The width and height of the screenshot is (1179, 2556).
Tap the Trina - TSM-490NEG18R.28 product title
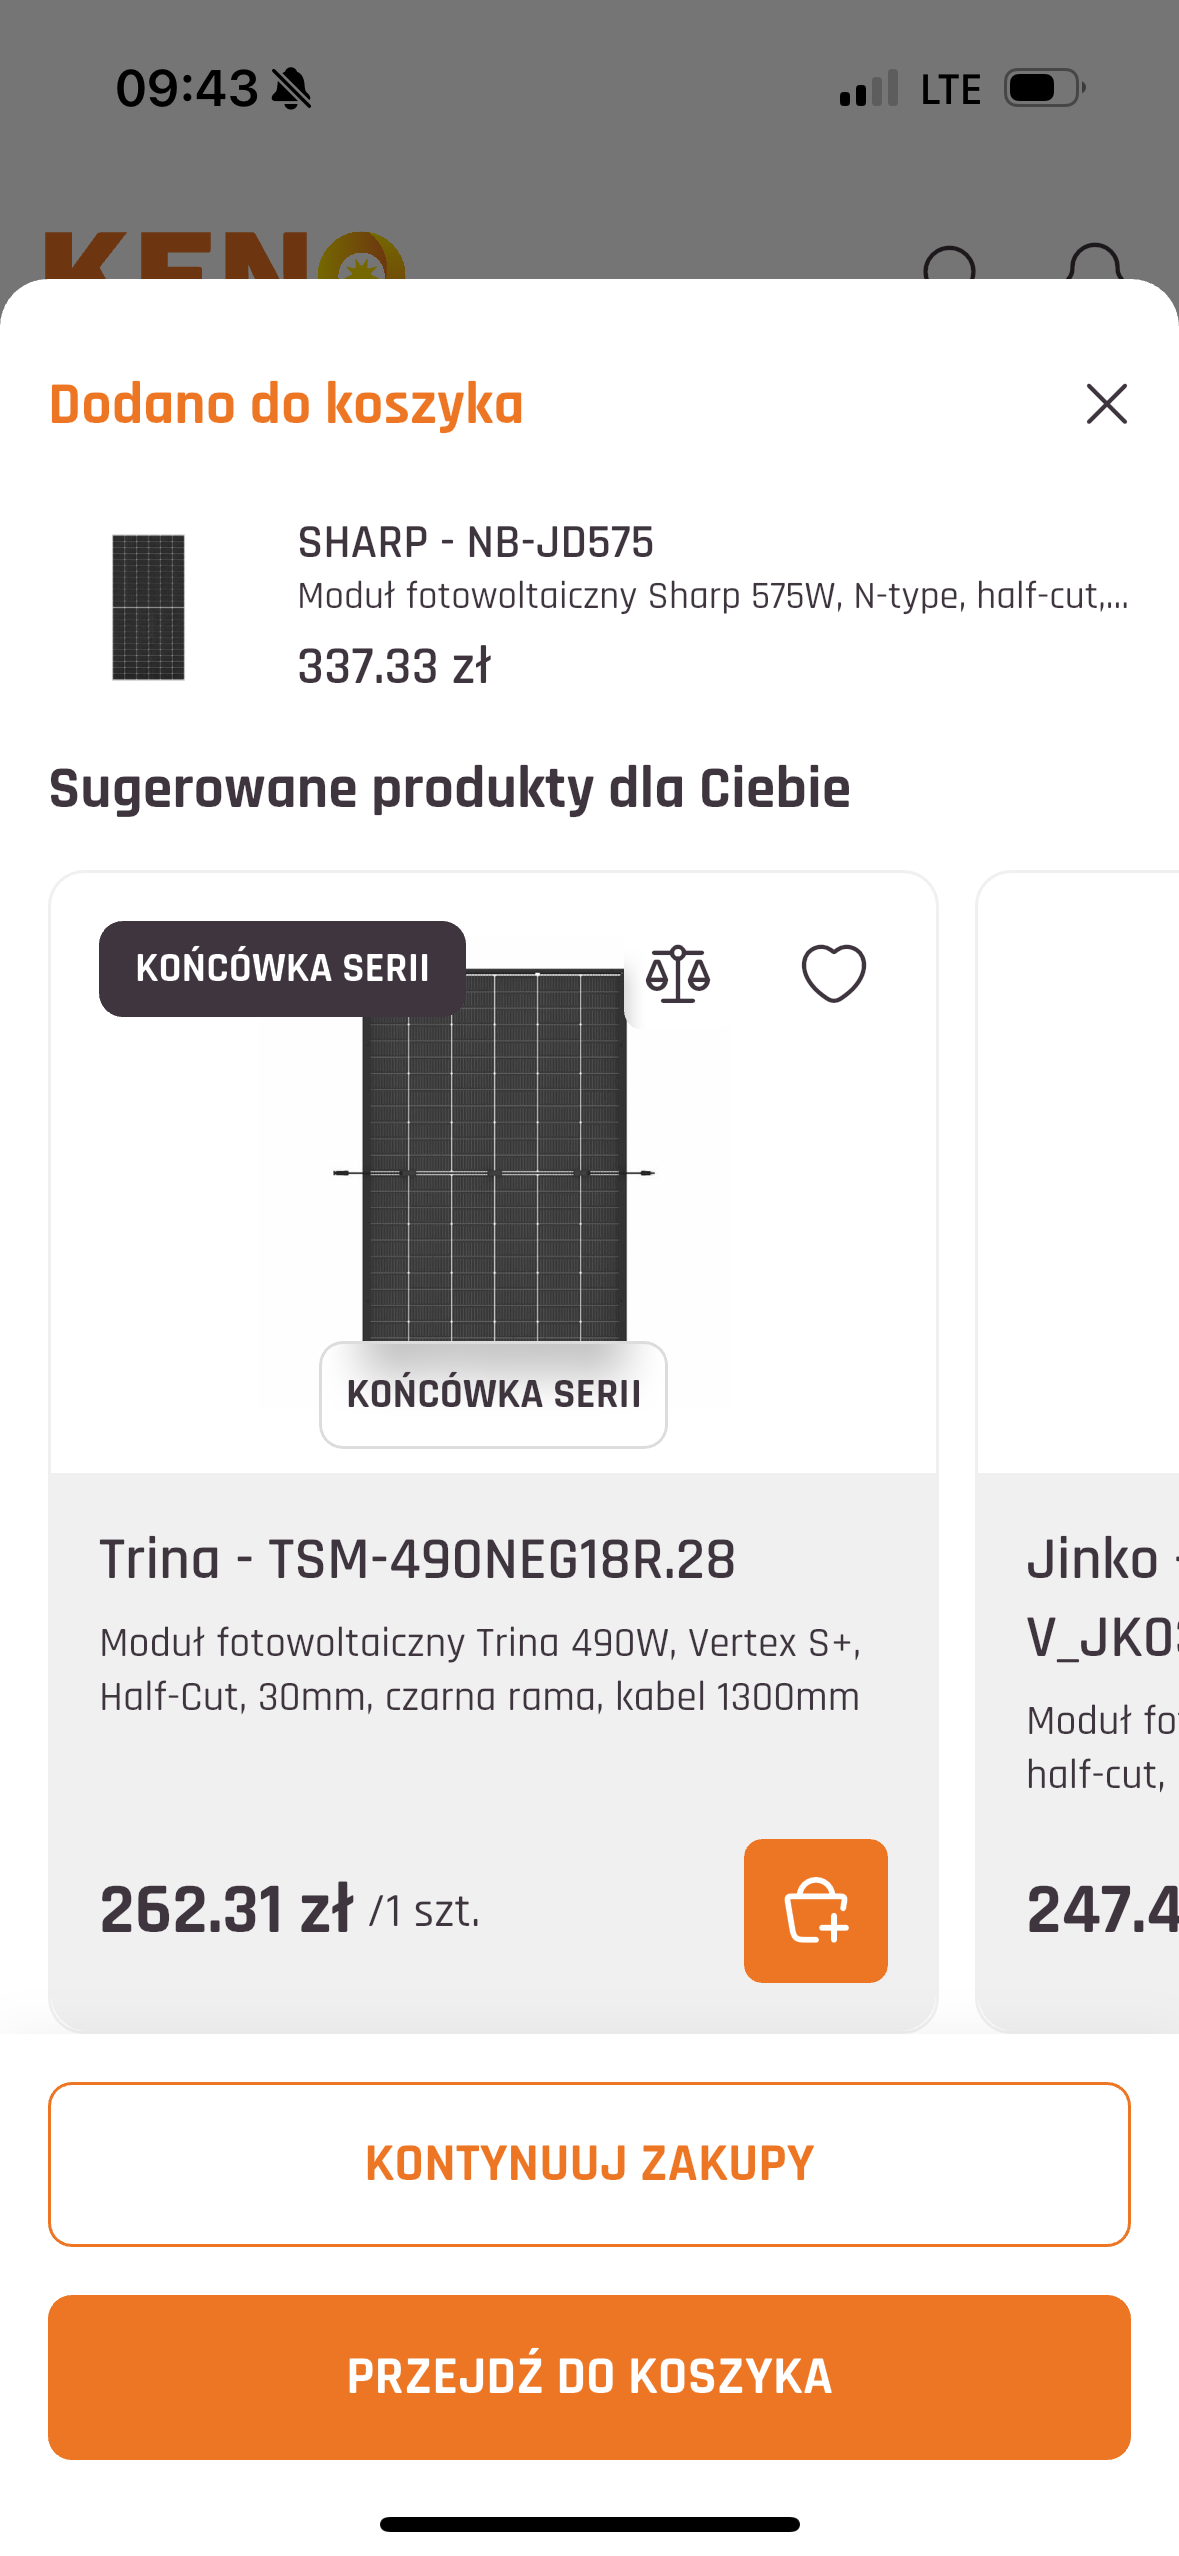click(x=417, y=1559)
